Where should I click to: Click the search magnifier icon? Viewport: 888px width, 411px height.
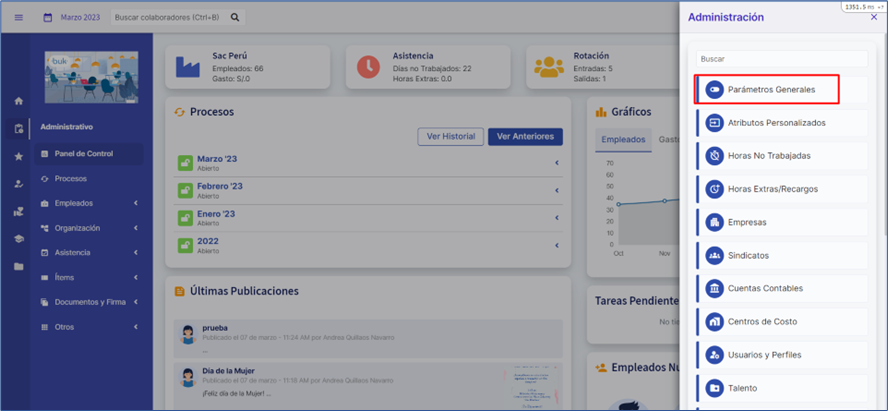[x=235, y=17]
